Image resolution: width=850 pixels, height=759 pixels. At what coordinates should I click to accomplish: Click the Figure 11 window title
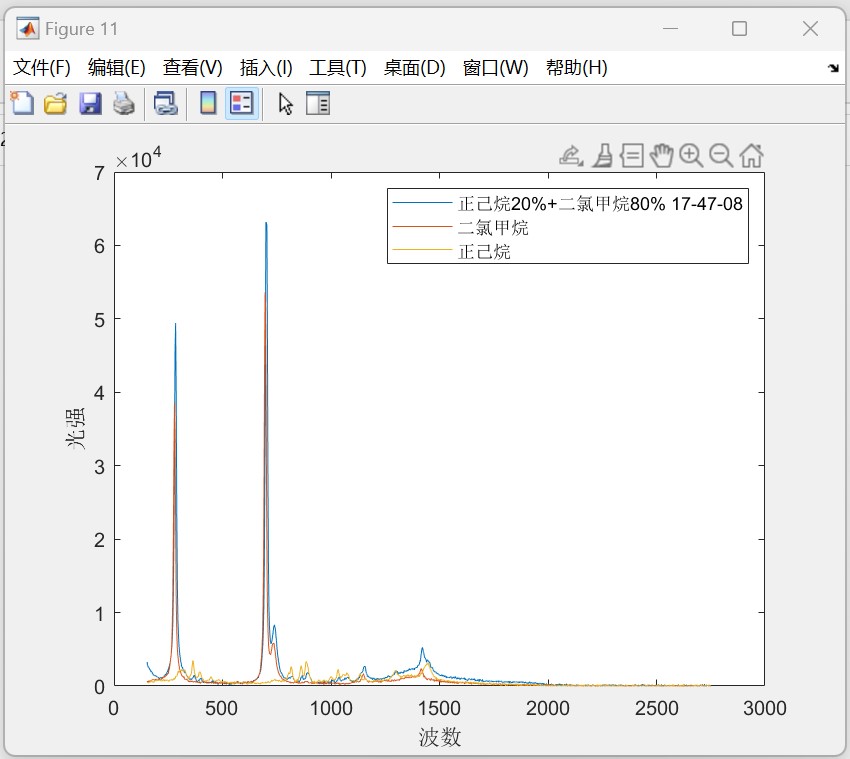point(81,29)
